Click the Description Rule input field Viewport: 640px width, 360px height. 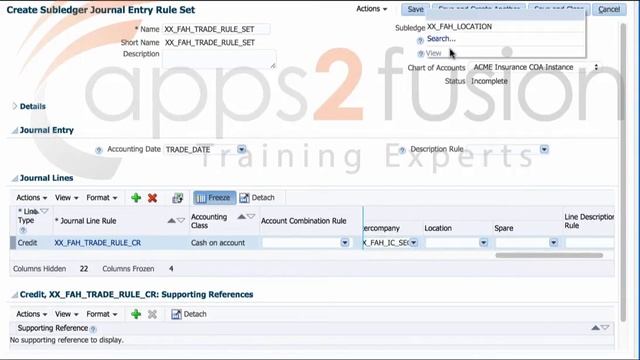point(503,149)
